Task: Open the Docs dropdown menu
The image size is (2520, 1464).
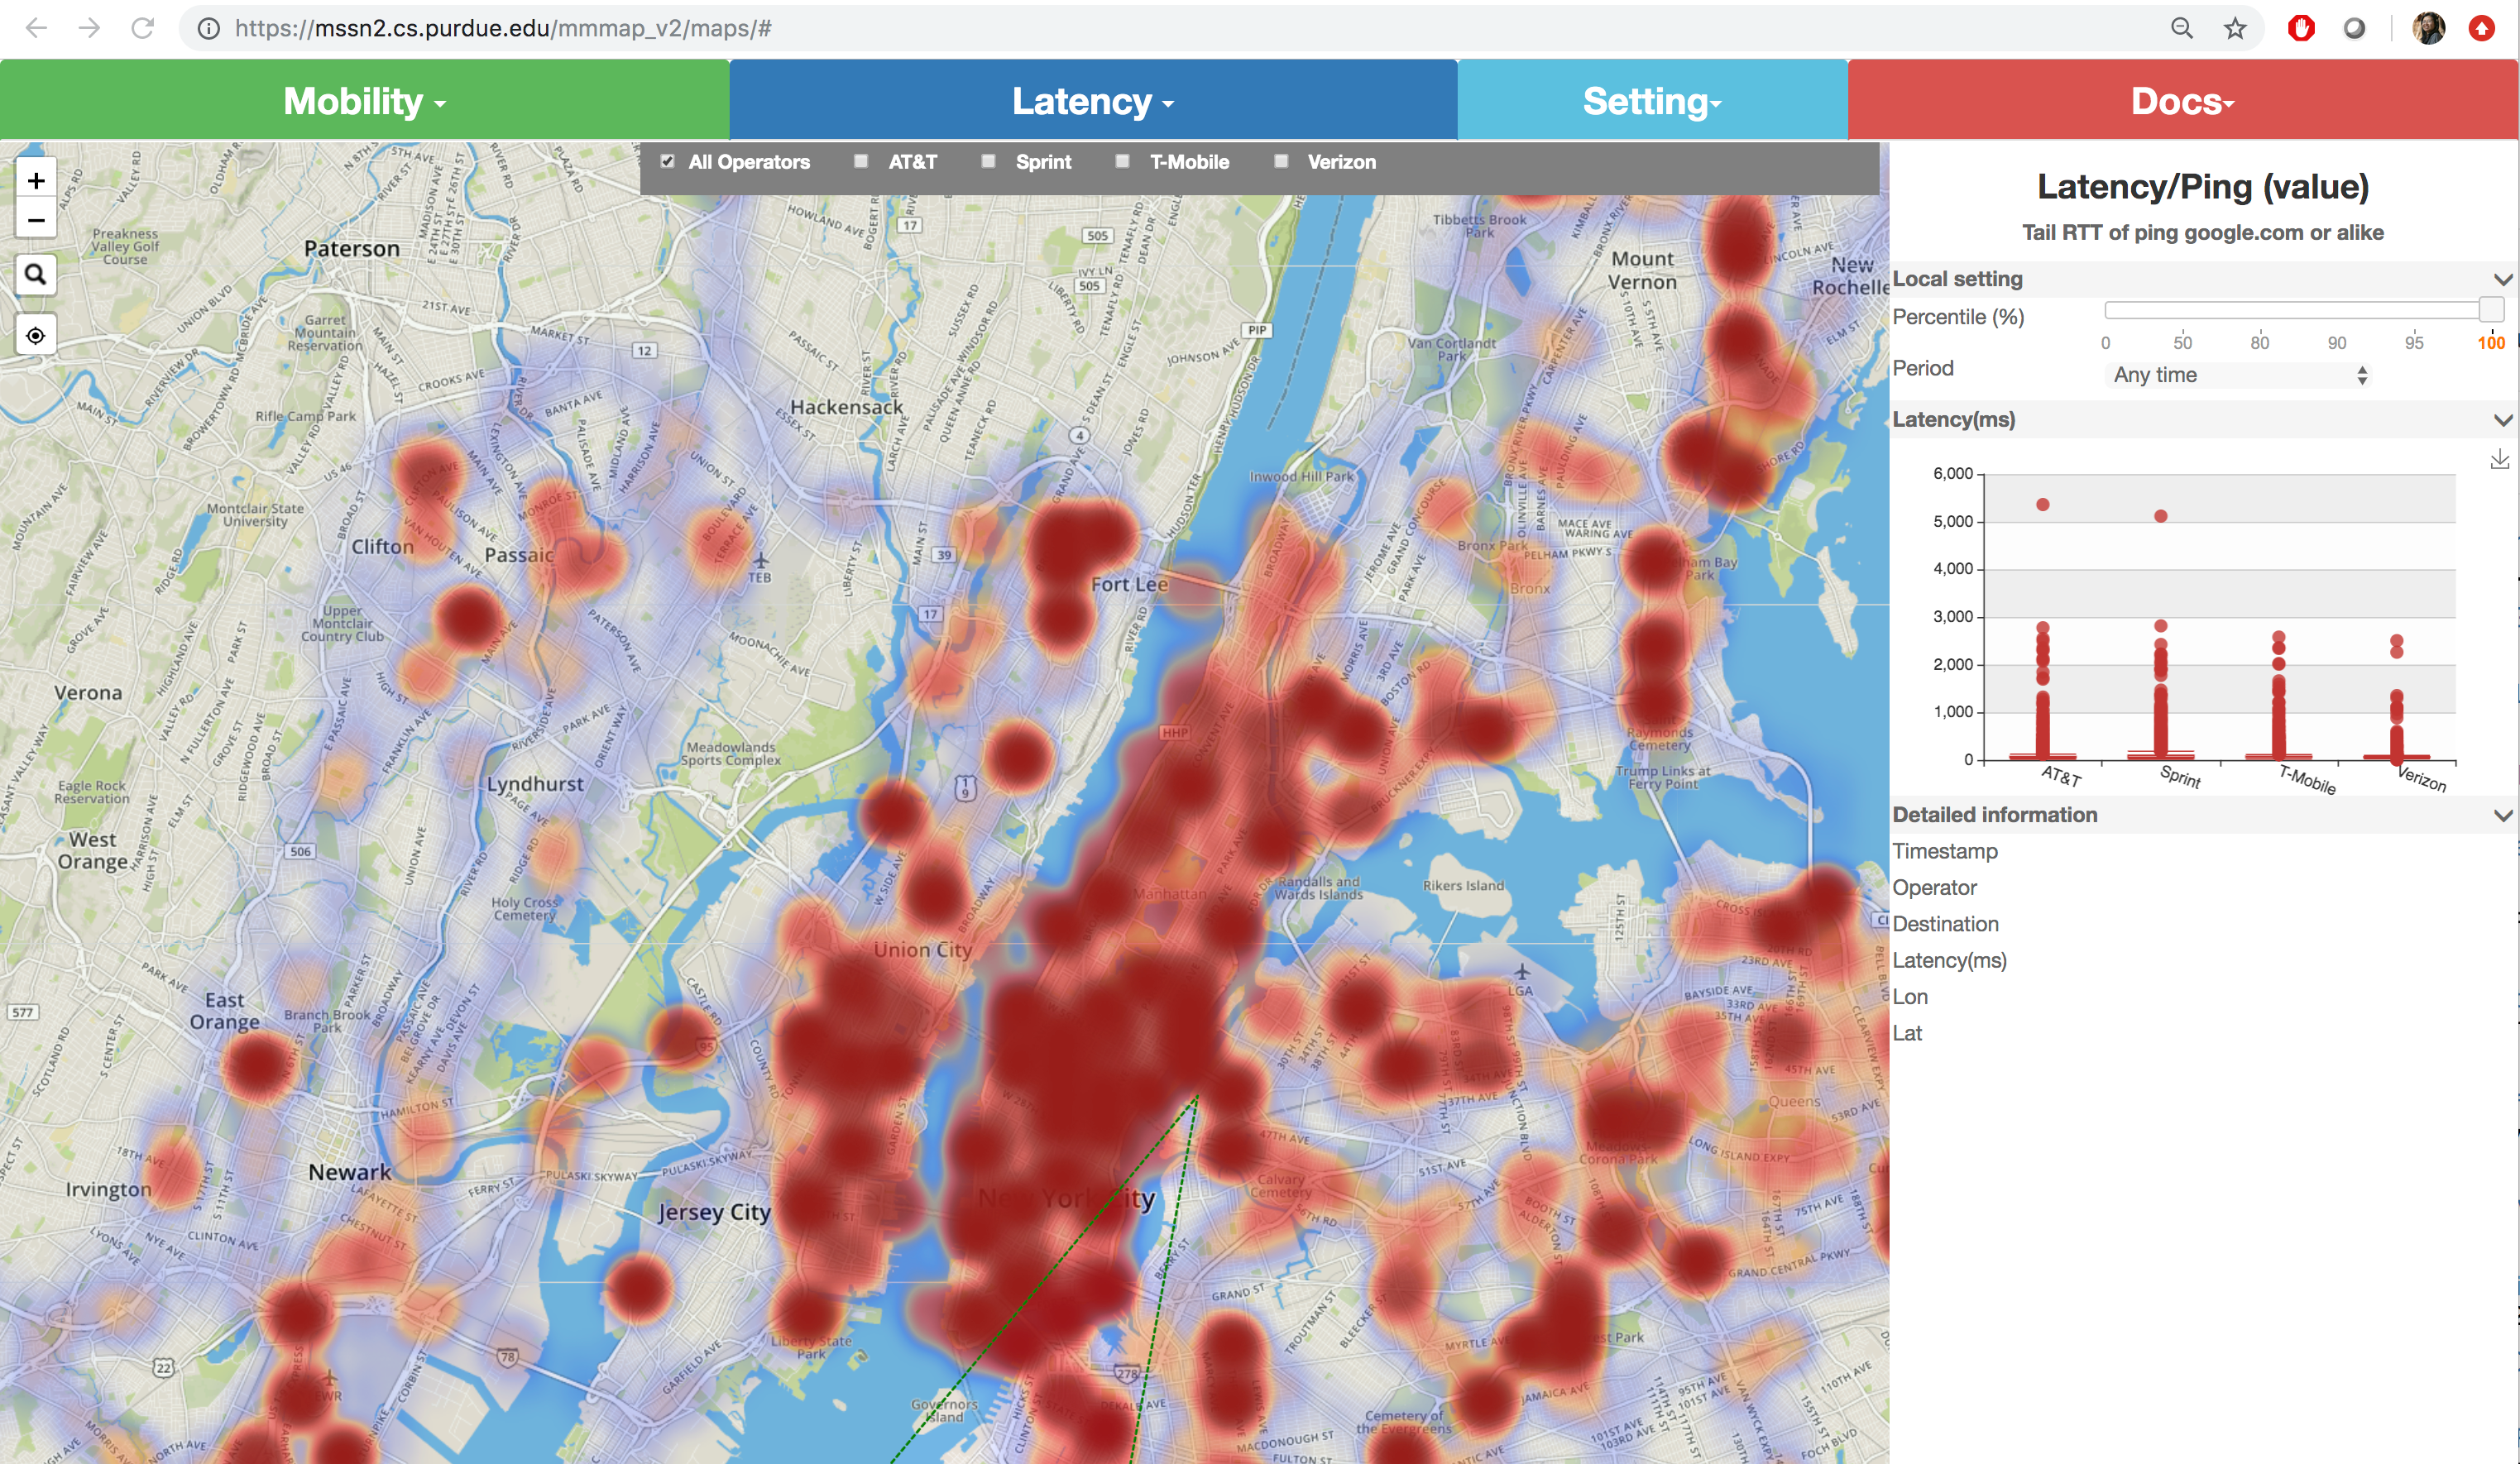Action: (x=2182, y=100)
